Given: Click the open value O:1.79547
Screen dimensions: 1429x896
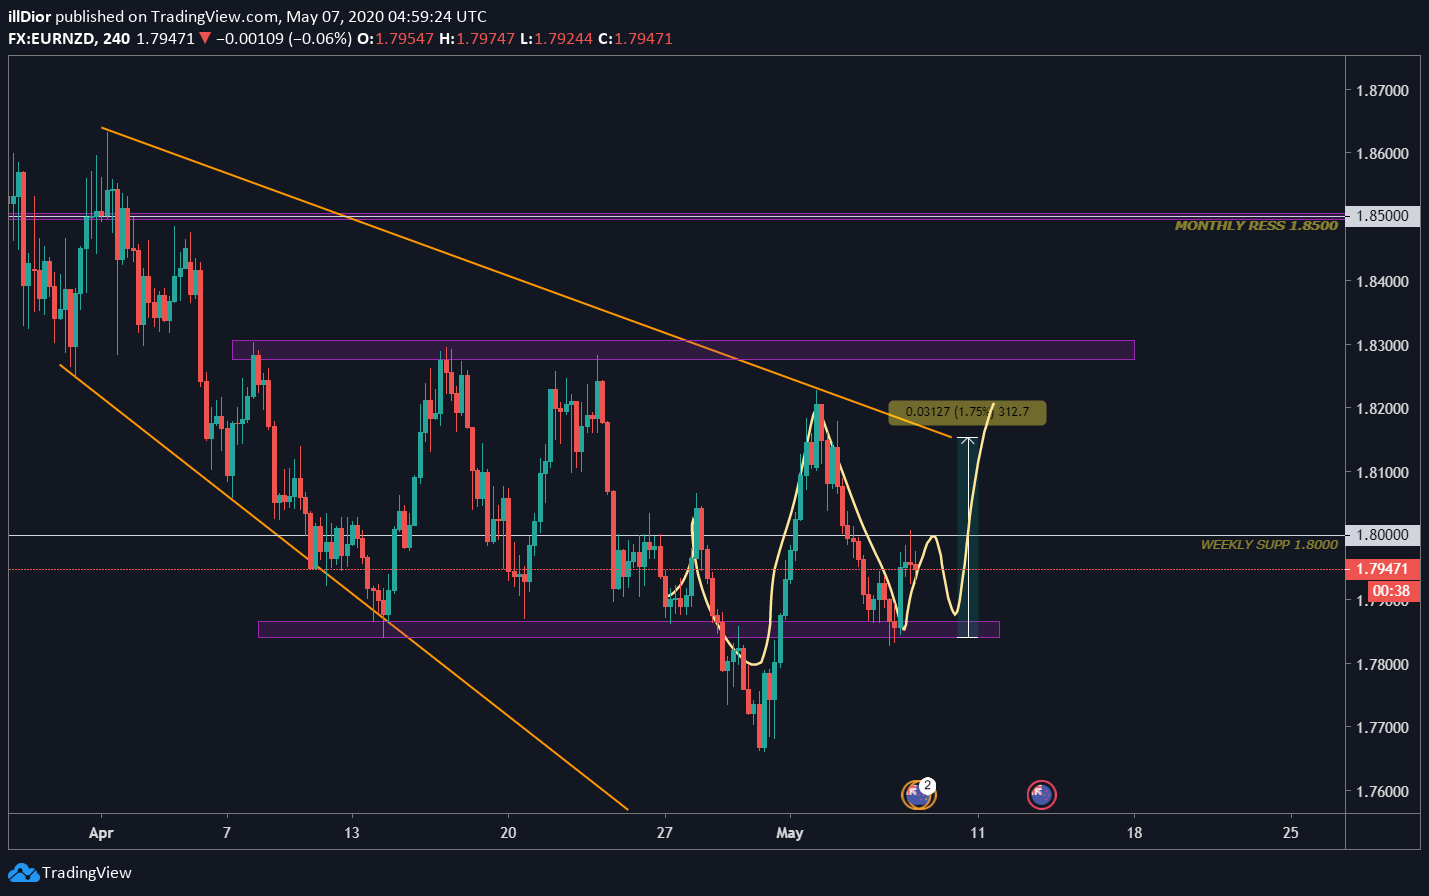Looking at the screenshot, I should pyautogui.click(x=396, y=39).
